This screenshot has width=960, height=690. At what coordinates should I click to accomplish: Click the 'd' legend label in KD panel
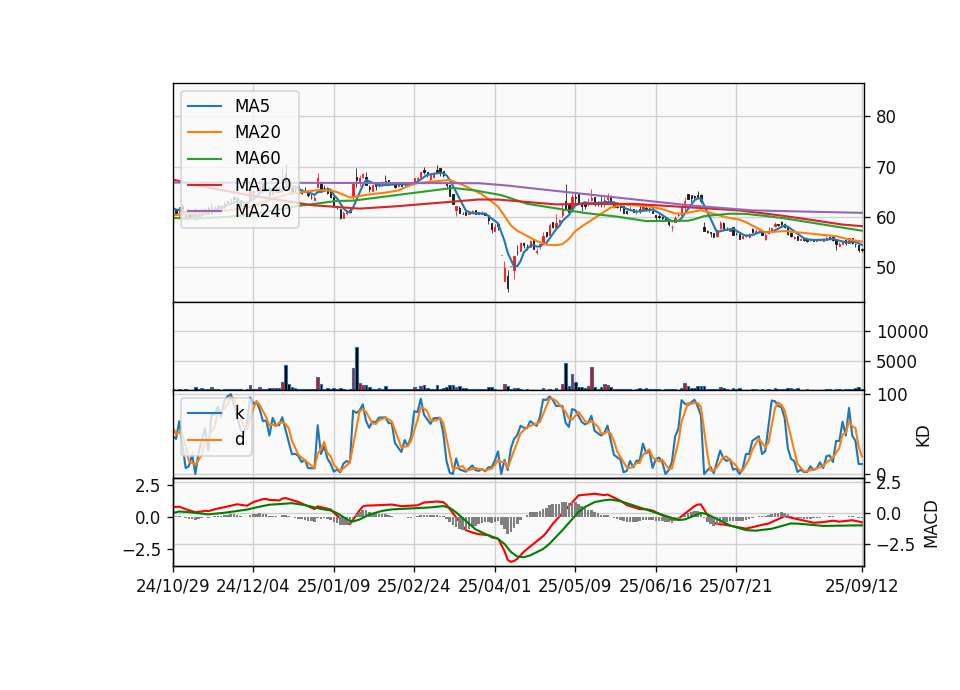pyautogui.click(x=240, y=439)
